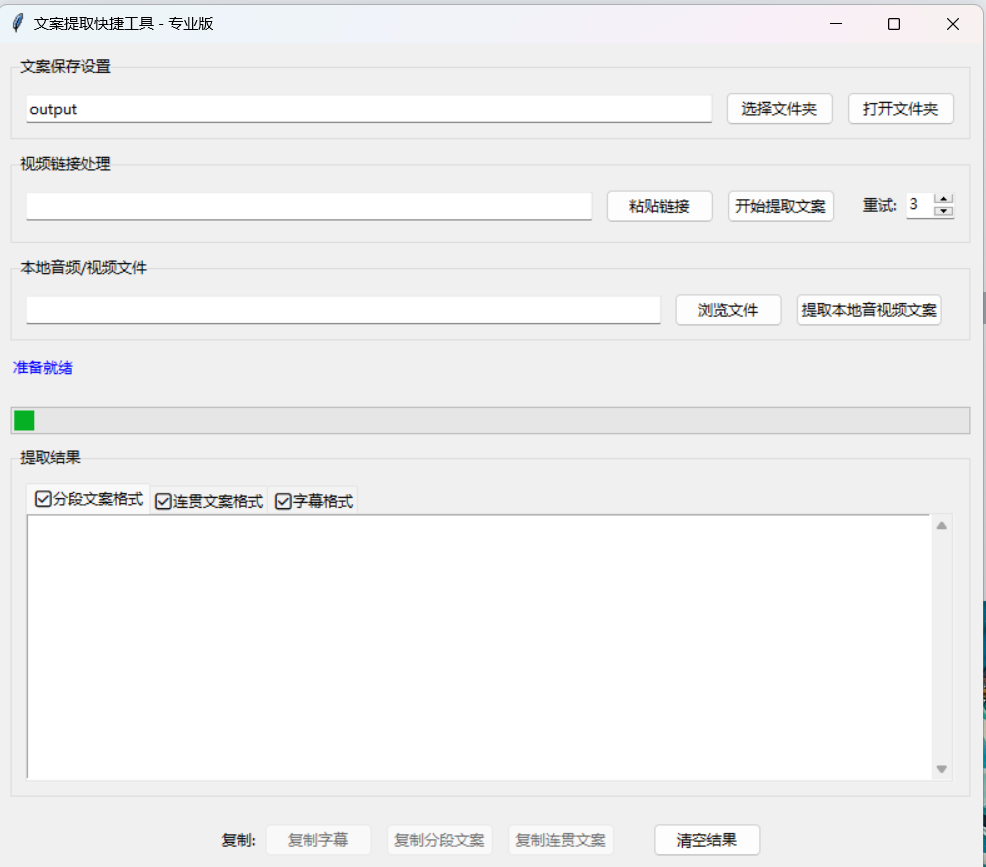Enable the 分段文案格式 checkbox

42,499
